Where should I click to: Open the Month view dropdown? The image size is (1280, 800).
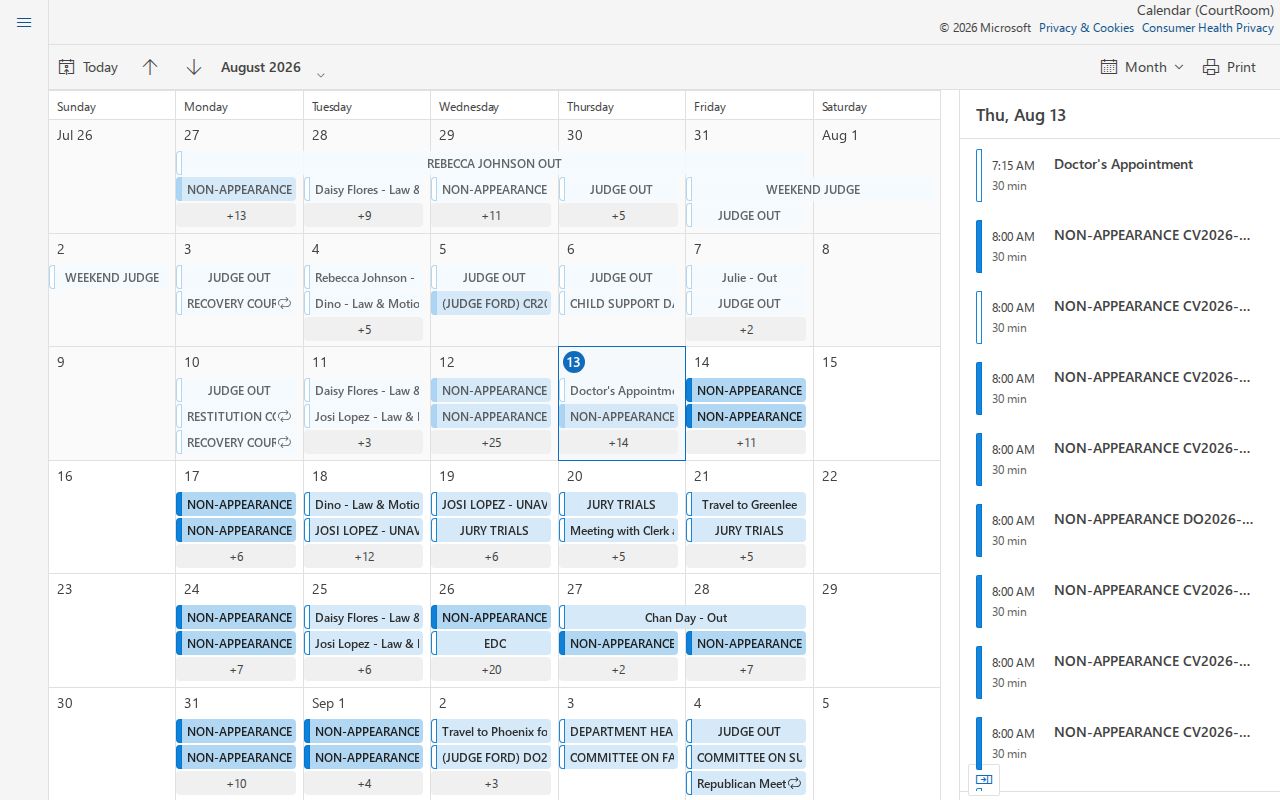(1142, 67)
